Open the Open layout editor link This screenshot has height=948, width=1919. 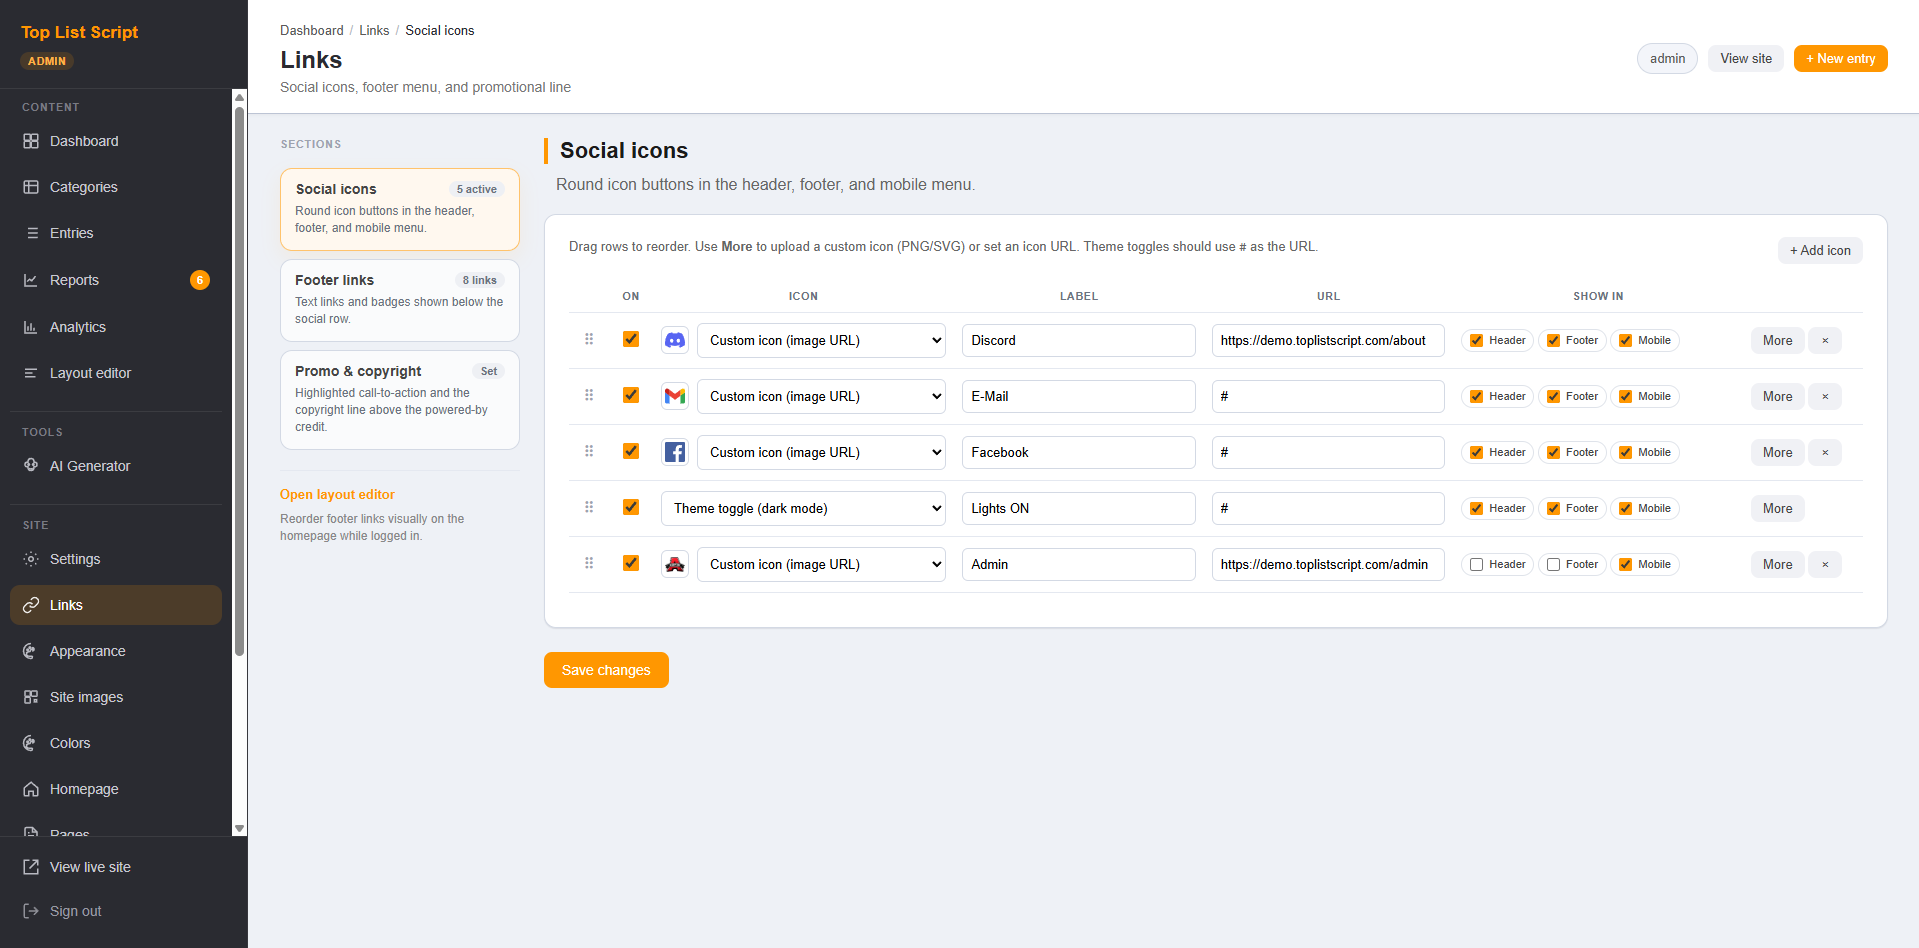click(x=337, y=495)
